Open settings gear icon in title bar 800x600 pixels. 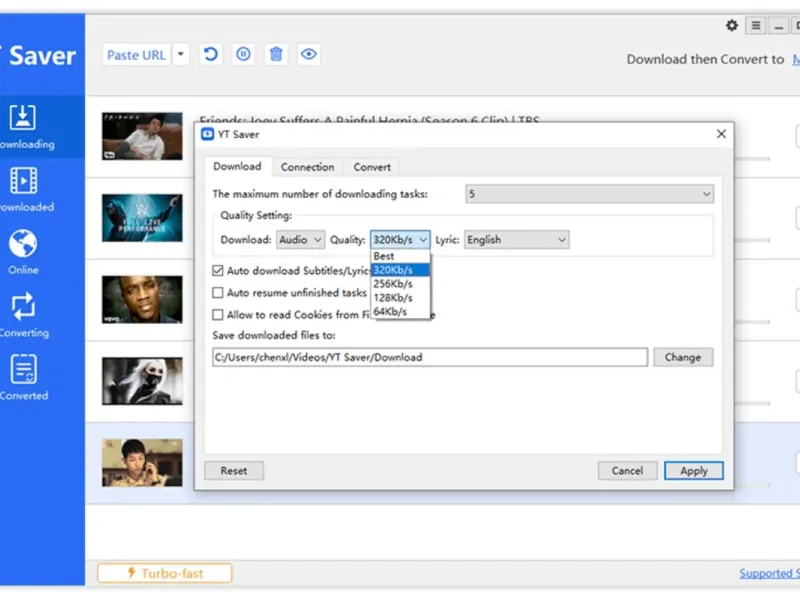click(x=732, y=26)
